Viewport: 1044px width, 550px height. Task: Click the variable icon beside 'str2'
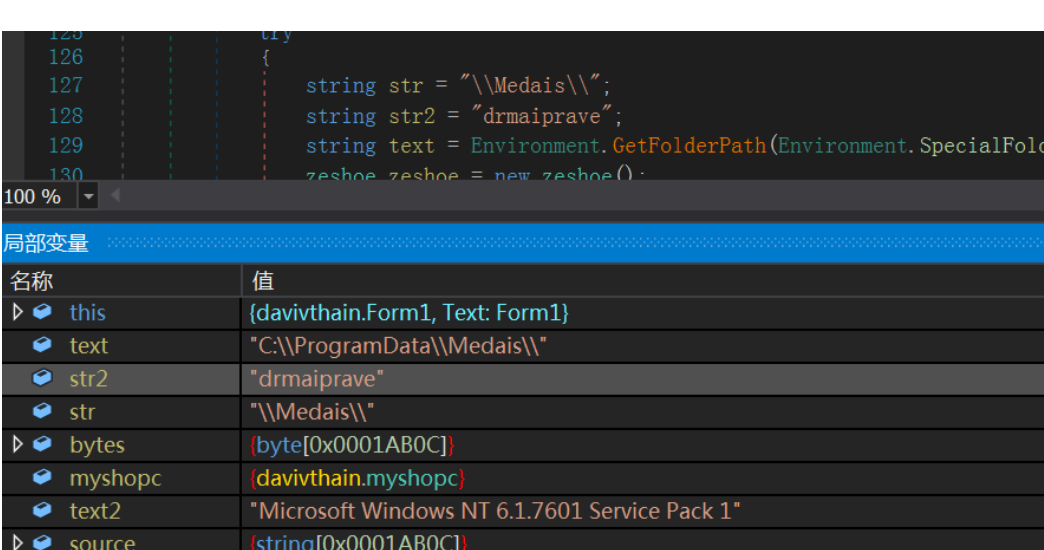click(x=43, y=378)
